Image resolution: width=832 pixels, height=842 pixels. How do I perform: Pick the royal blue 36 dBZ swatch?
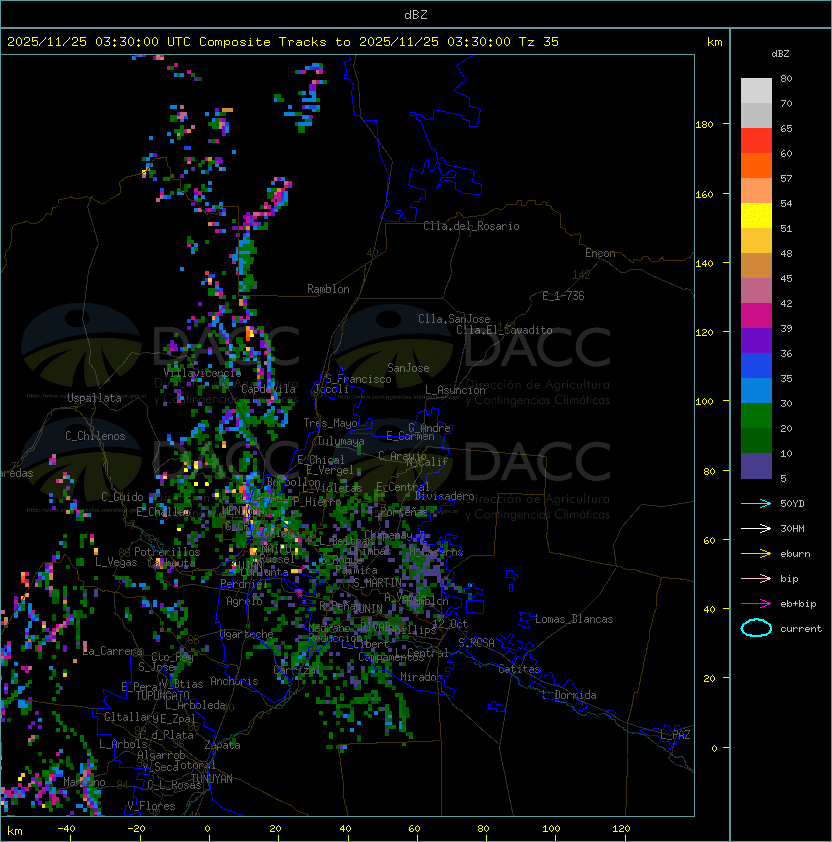(756, 366)
